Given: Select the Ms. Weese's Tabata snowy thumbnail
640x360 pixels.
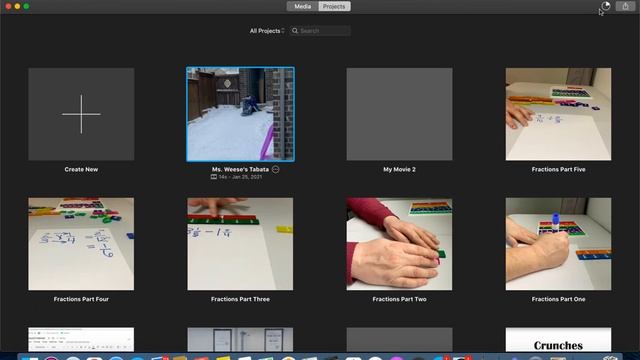Looking at the screenshot, I should (240, 114).
